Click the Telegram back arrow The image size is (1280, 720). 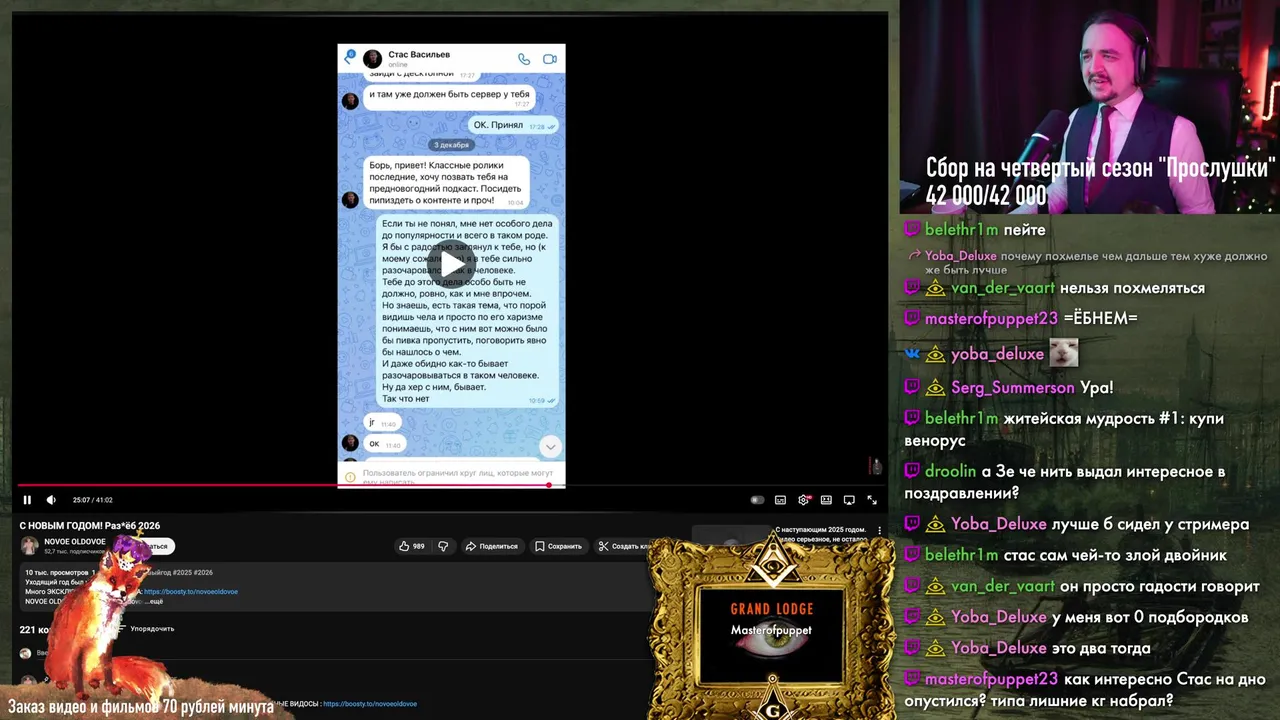348,59
